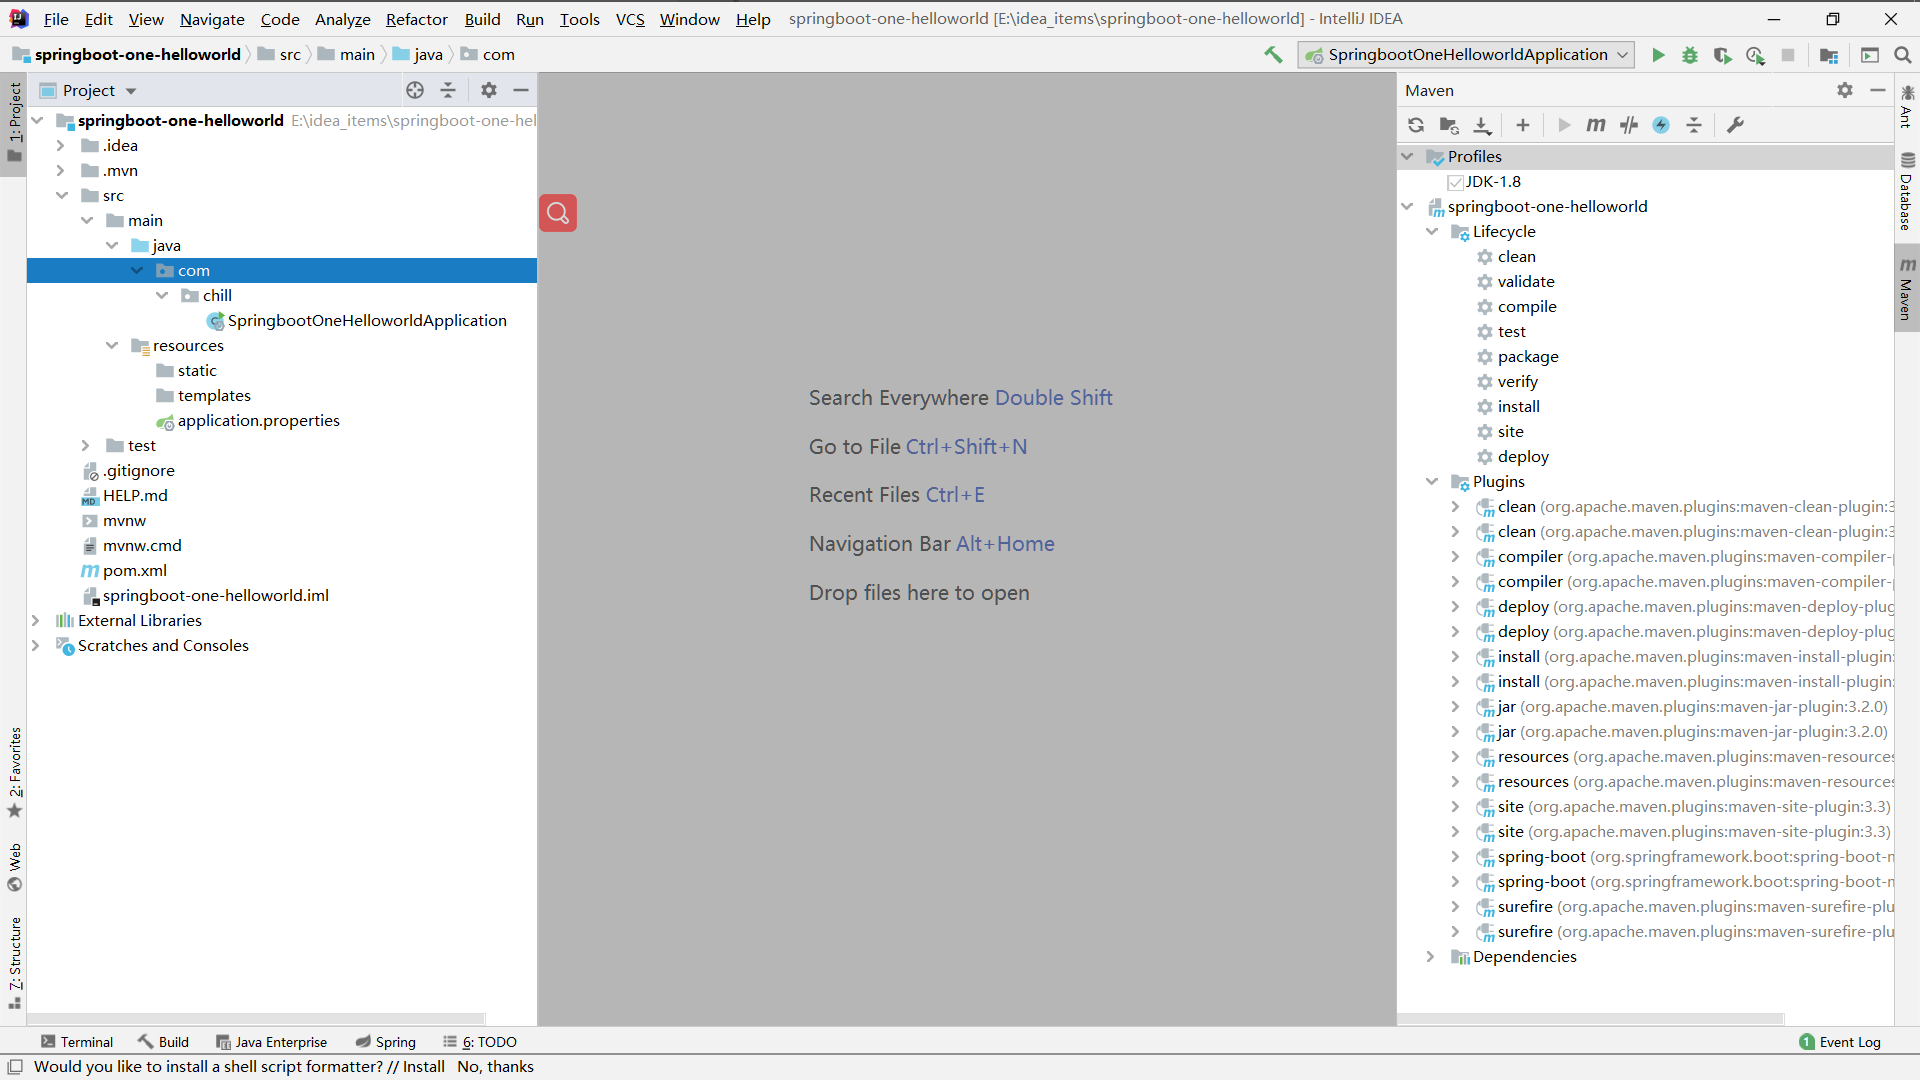1920x1080 pixels.
Task: Open the File menu
Action: click(x=56, y=19)
